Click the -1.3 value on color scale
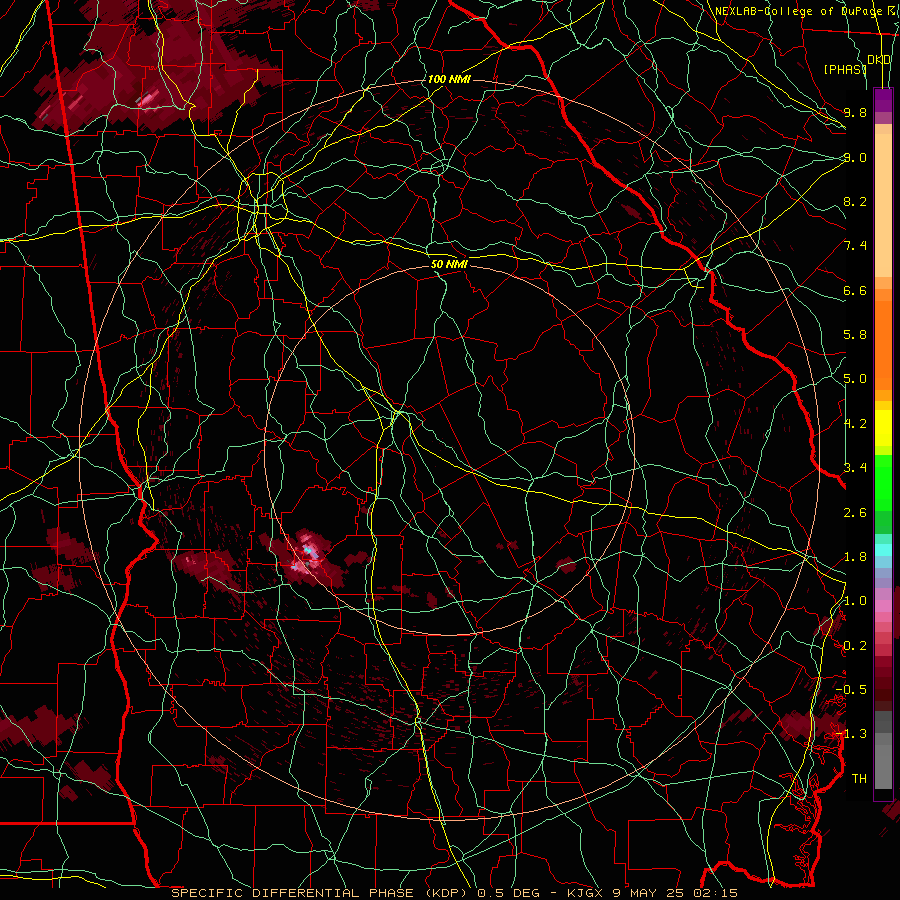Screen dimensions: 900x900 (851, 734)
